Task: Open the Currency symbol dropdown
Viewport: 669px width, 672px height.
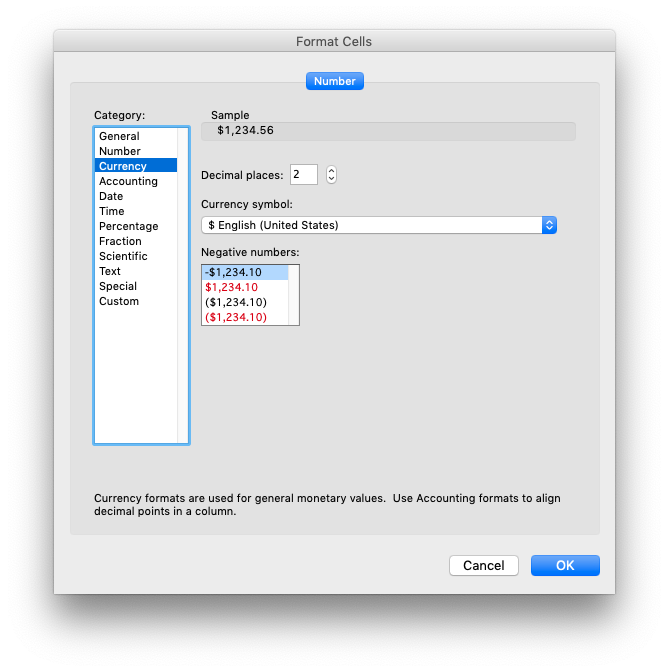Action: 379,225
